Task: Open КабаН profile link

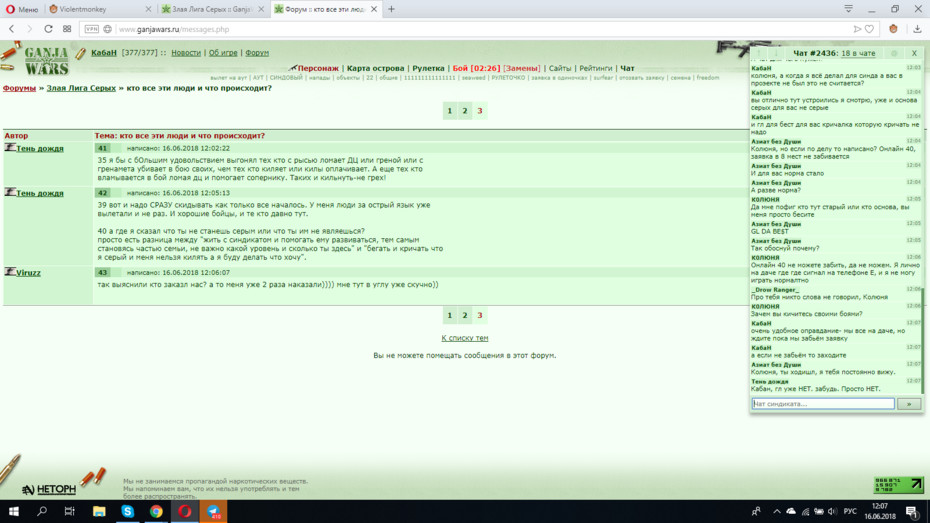Action: 104,53
